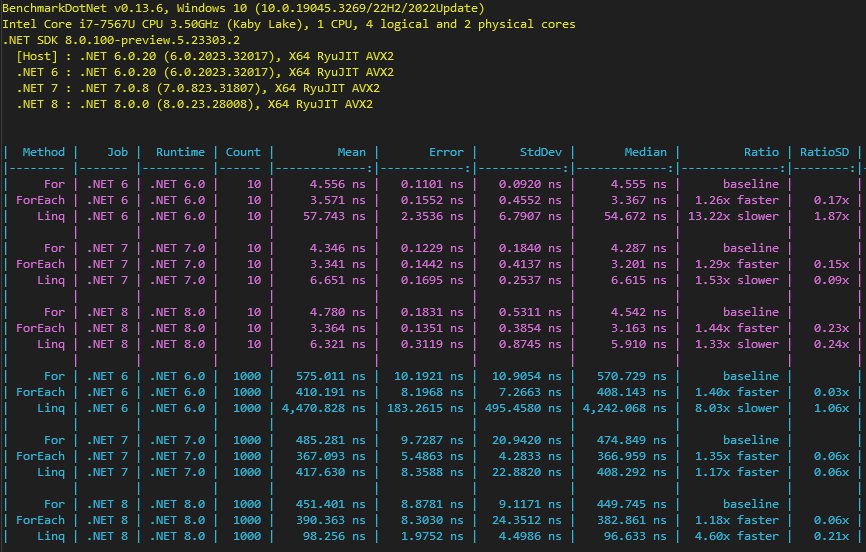Click StdDev value 6.7907 ns
Screen dimensions: 866x552
[x=530, y=216]
